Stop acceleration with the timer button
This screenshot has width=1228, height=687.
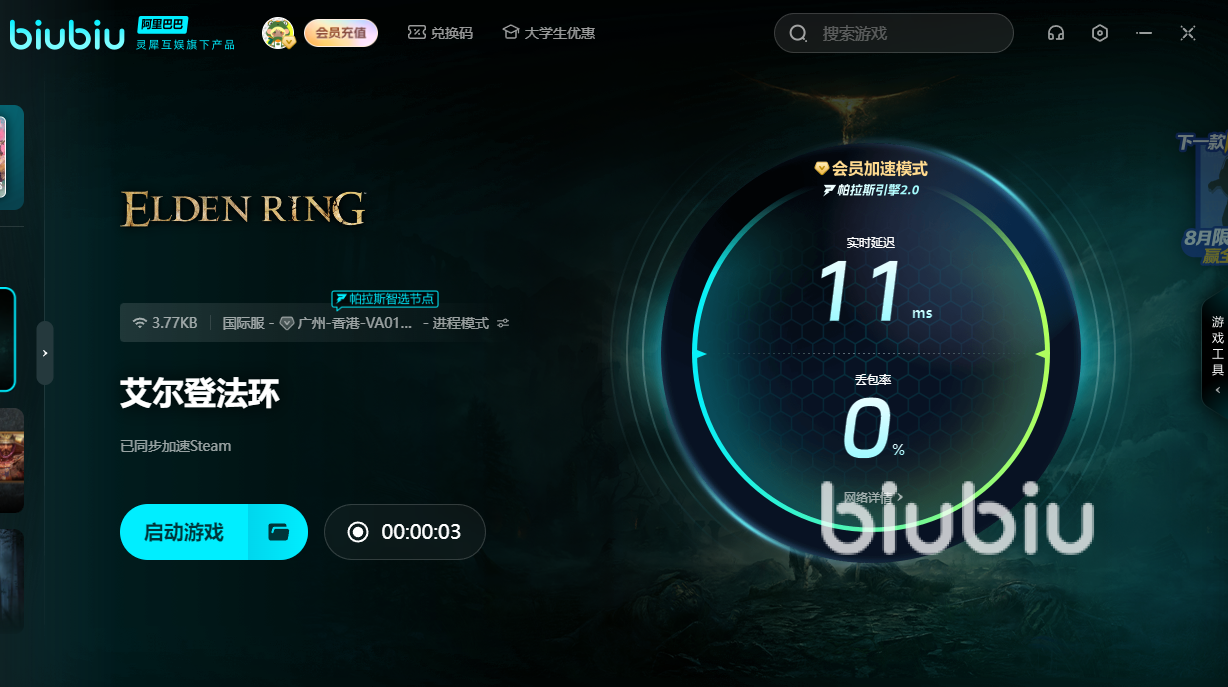click(404, 532)
